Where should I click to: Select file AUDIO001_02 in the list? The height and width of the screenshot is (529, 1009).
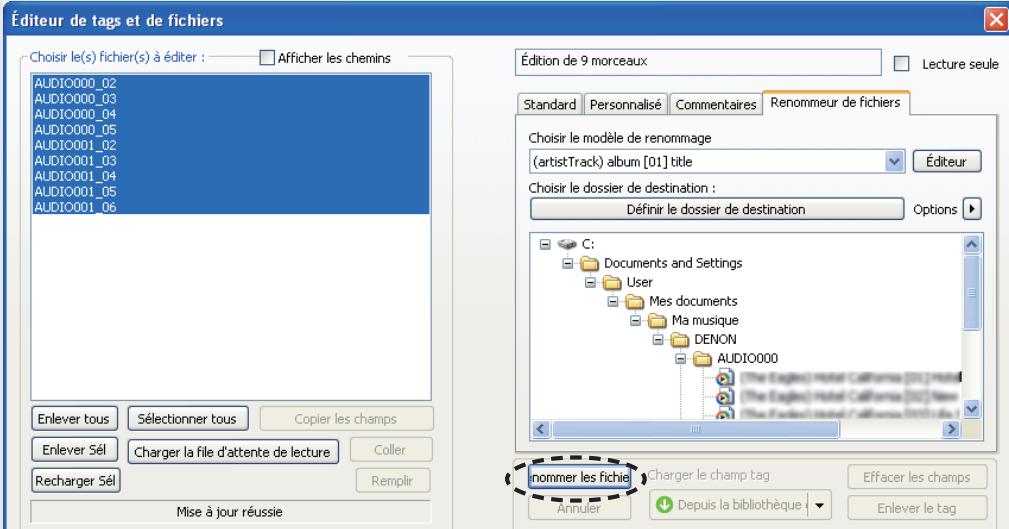pos(231,145)
